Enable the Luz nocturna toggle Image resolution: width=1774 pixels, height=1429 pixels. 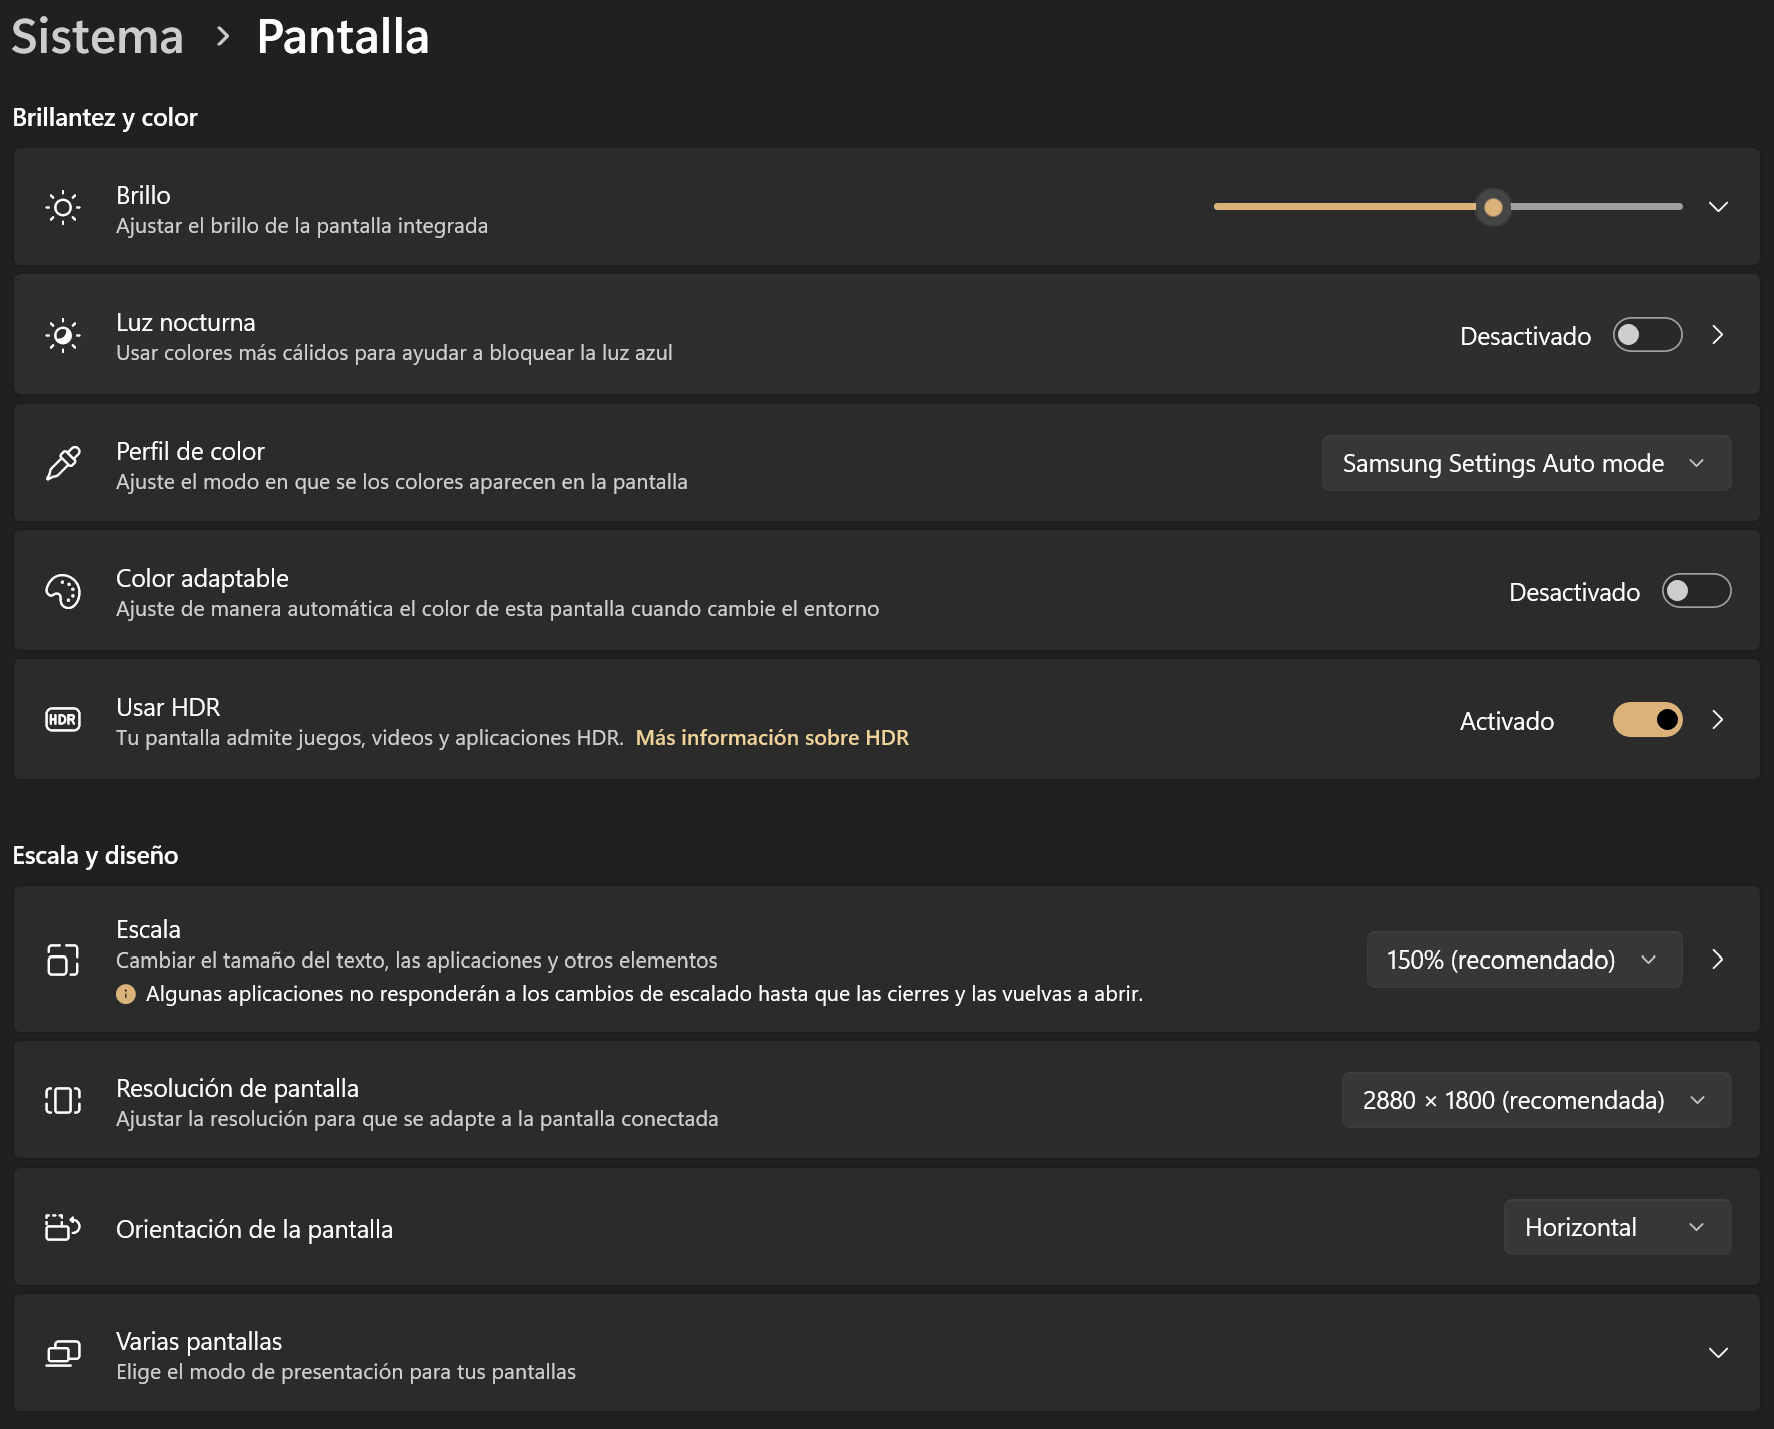(1647, 335)
